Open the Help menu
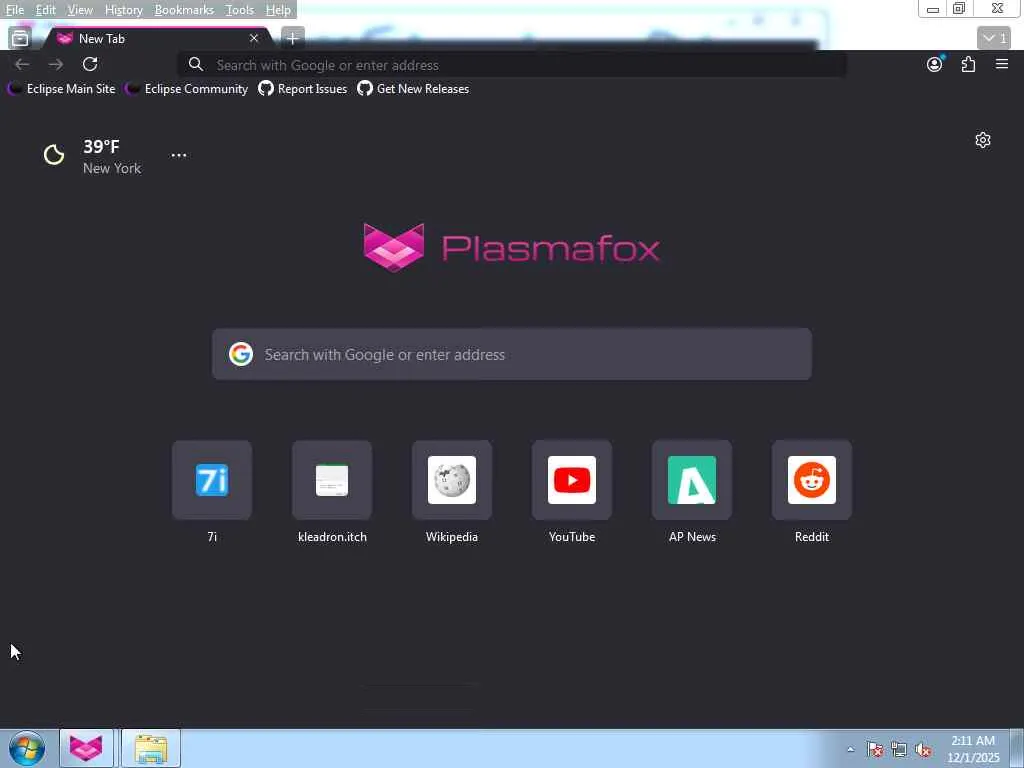Image resolution: width=1024 pixels, height=768 pixels. pyautogui.click(x=278, y=10)
